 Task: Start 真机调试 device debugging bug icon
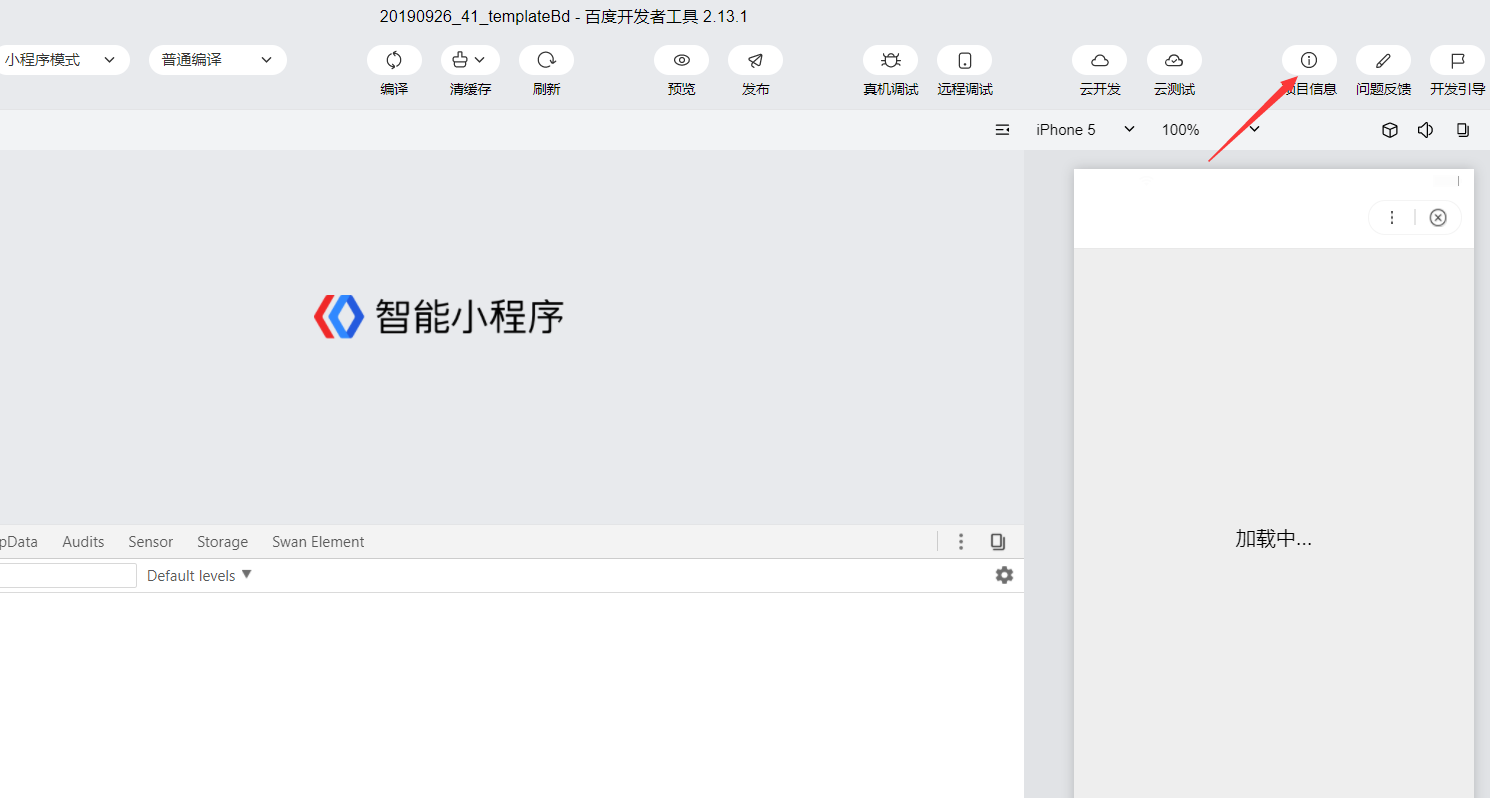click(890, 60)
